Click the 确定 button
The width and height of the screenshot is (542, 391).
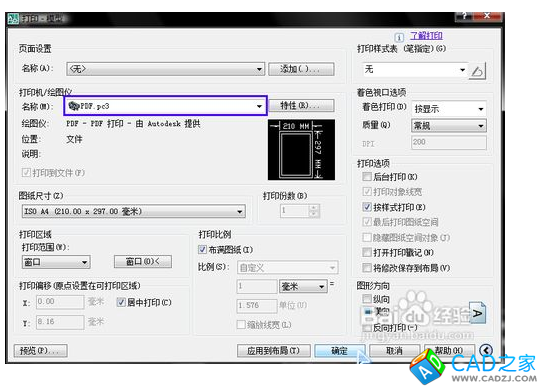point(339,351)
